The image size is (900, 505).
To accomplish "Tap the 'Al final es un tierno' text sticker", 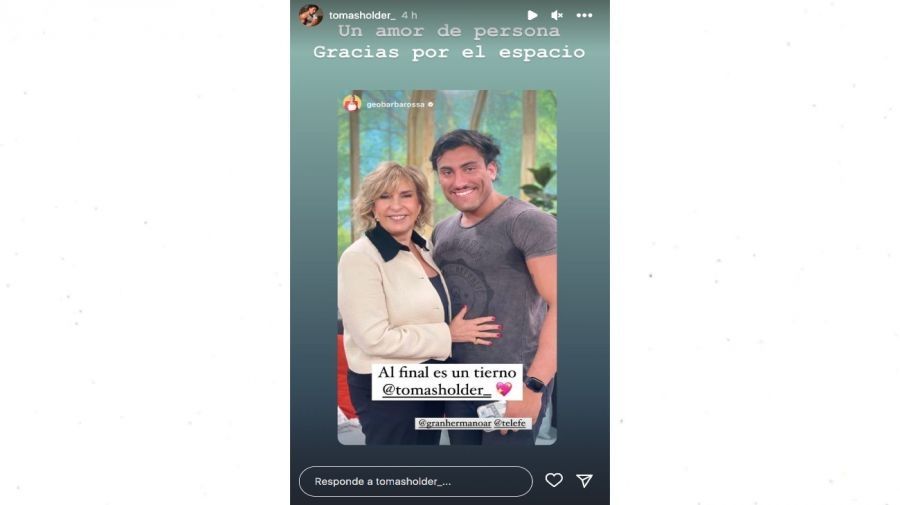I will [x=447, y=372].
